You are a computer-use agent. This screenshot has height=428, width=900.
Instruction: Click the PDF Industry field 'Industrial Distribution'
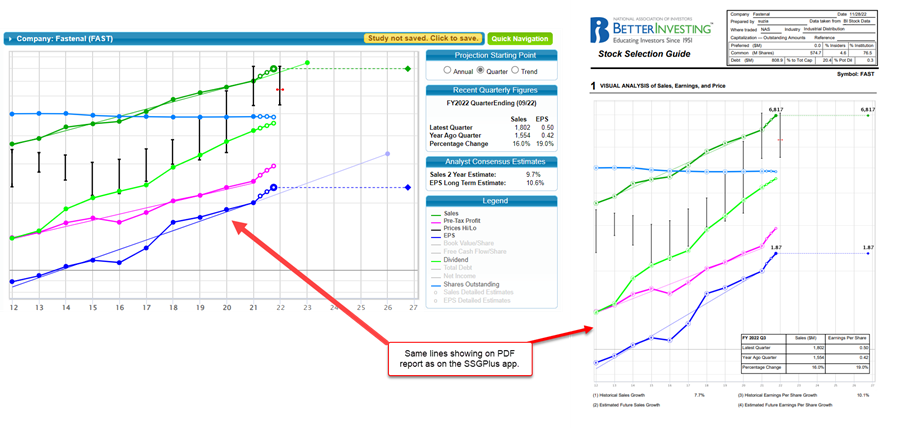pyautogui.click(x=823, y=28)
